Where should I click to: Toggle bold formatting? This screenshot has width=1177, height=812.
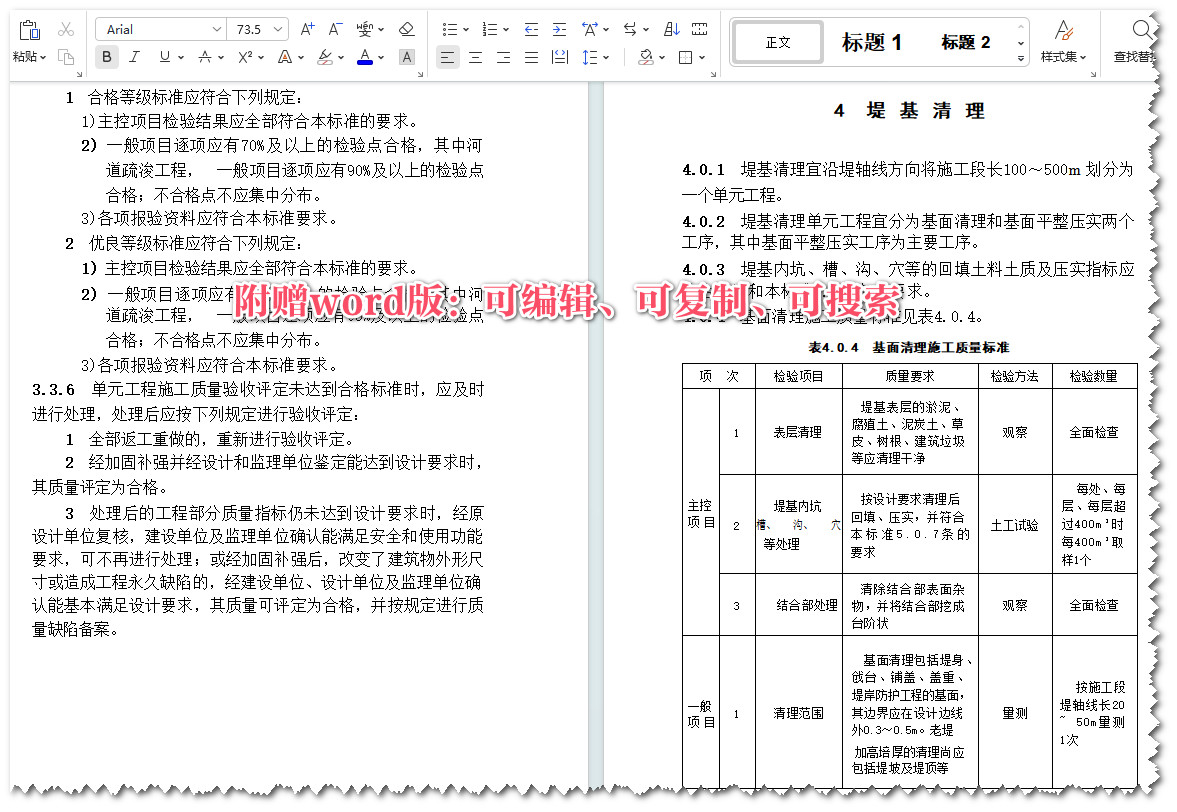click(x=107, y=57)
